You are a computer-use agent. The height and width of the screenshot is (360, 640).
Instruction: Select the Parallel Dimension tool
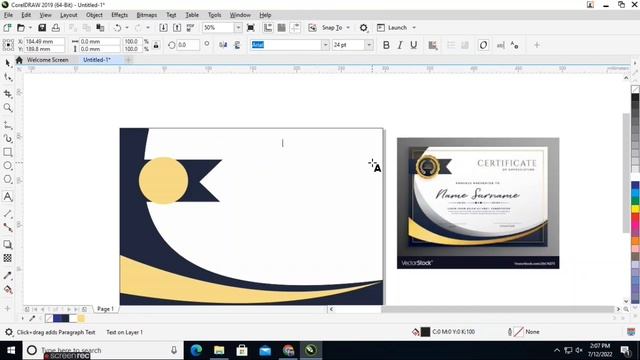[8, 213]
